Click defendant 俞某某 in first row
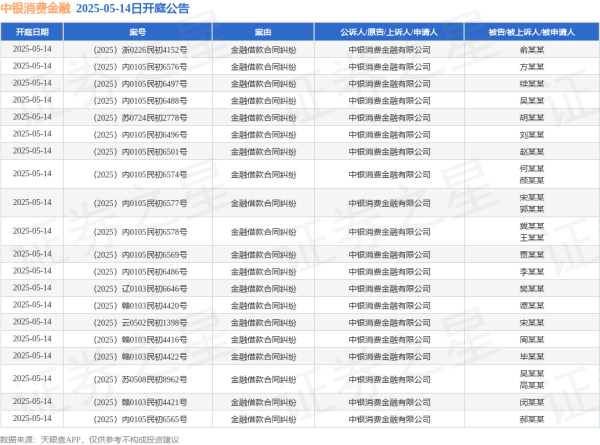600x445 pixels. (x=532, y=50)
